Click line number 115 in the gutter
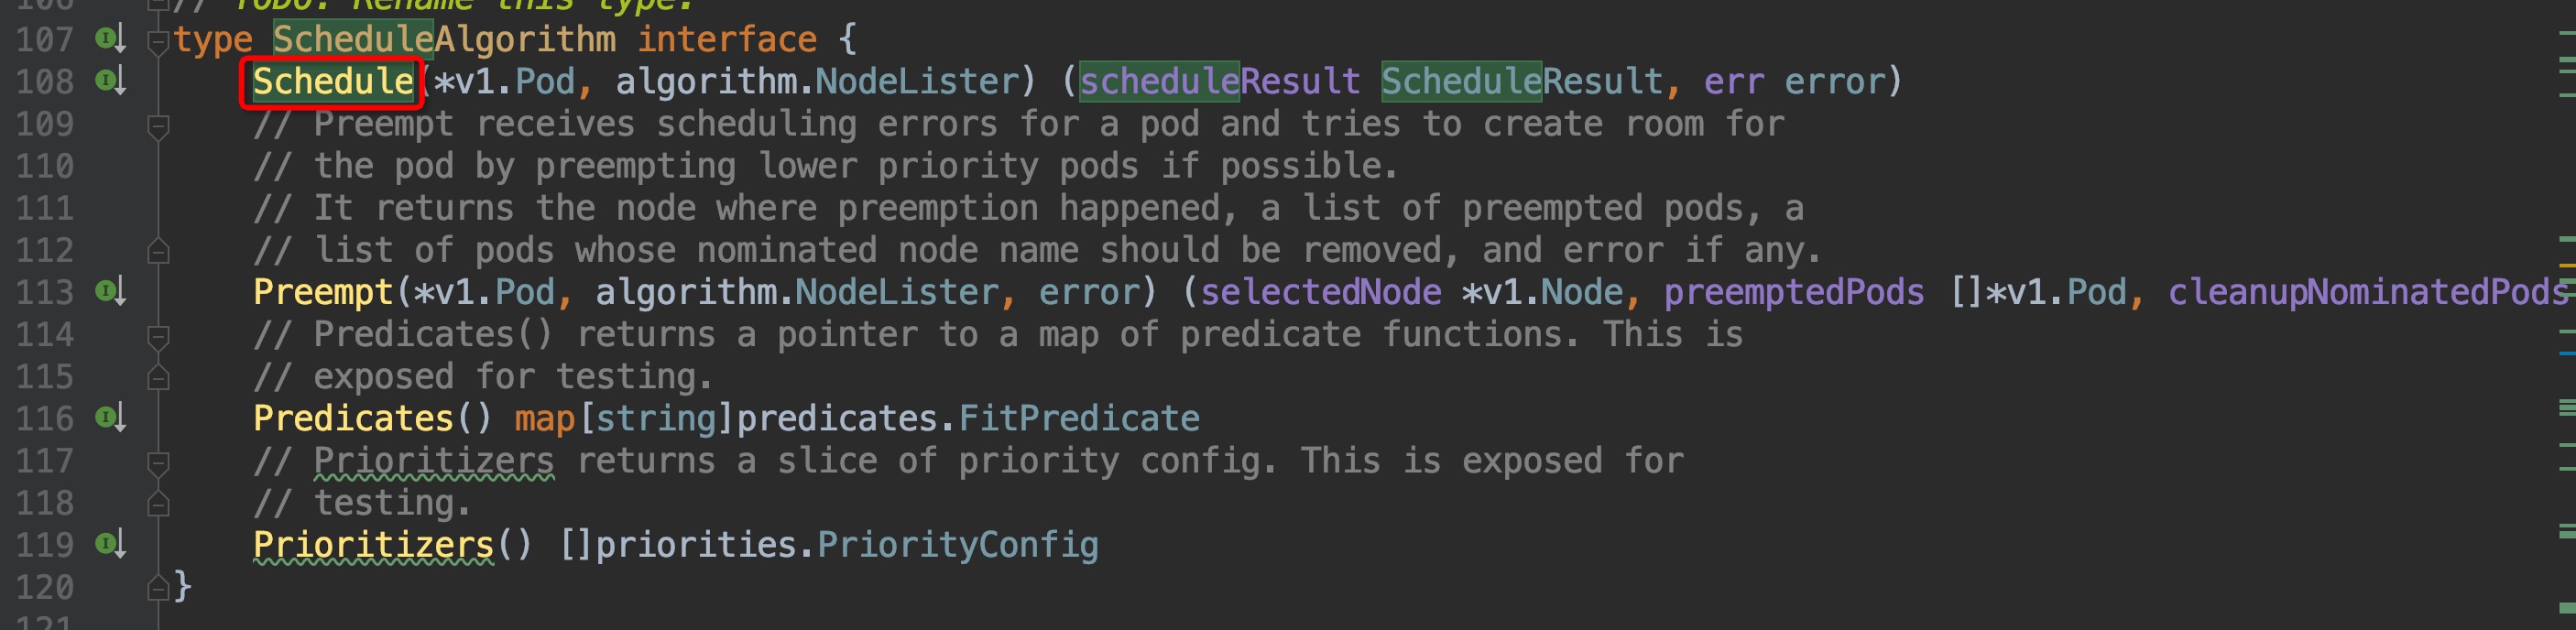2576x630 pixels. tap(44, 377)
